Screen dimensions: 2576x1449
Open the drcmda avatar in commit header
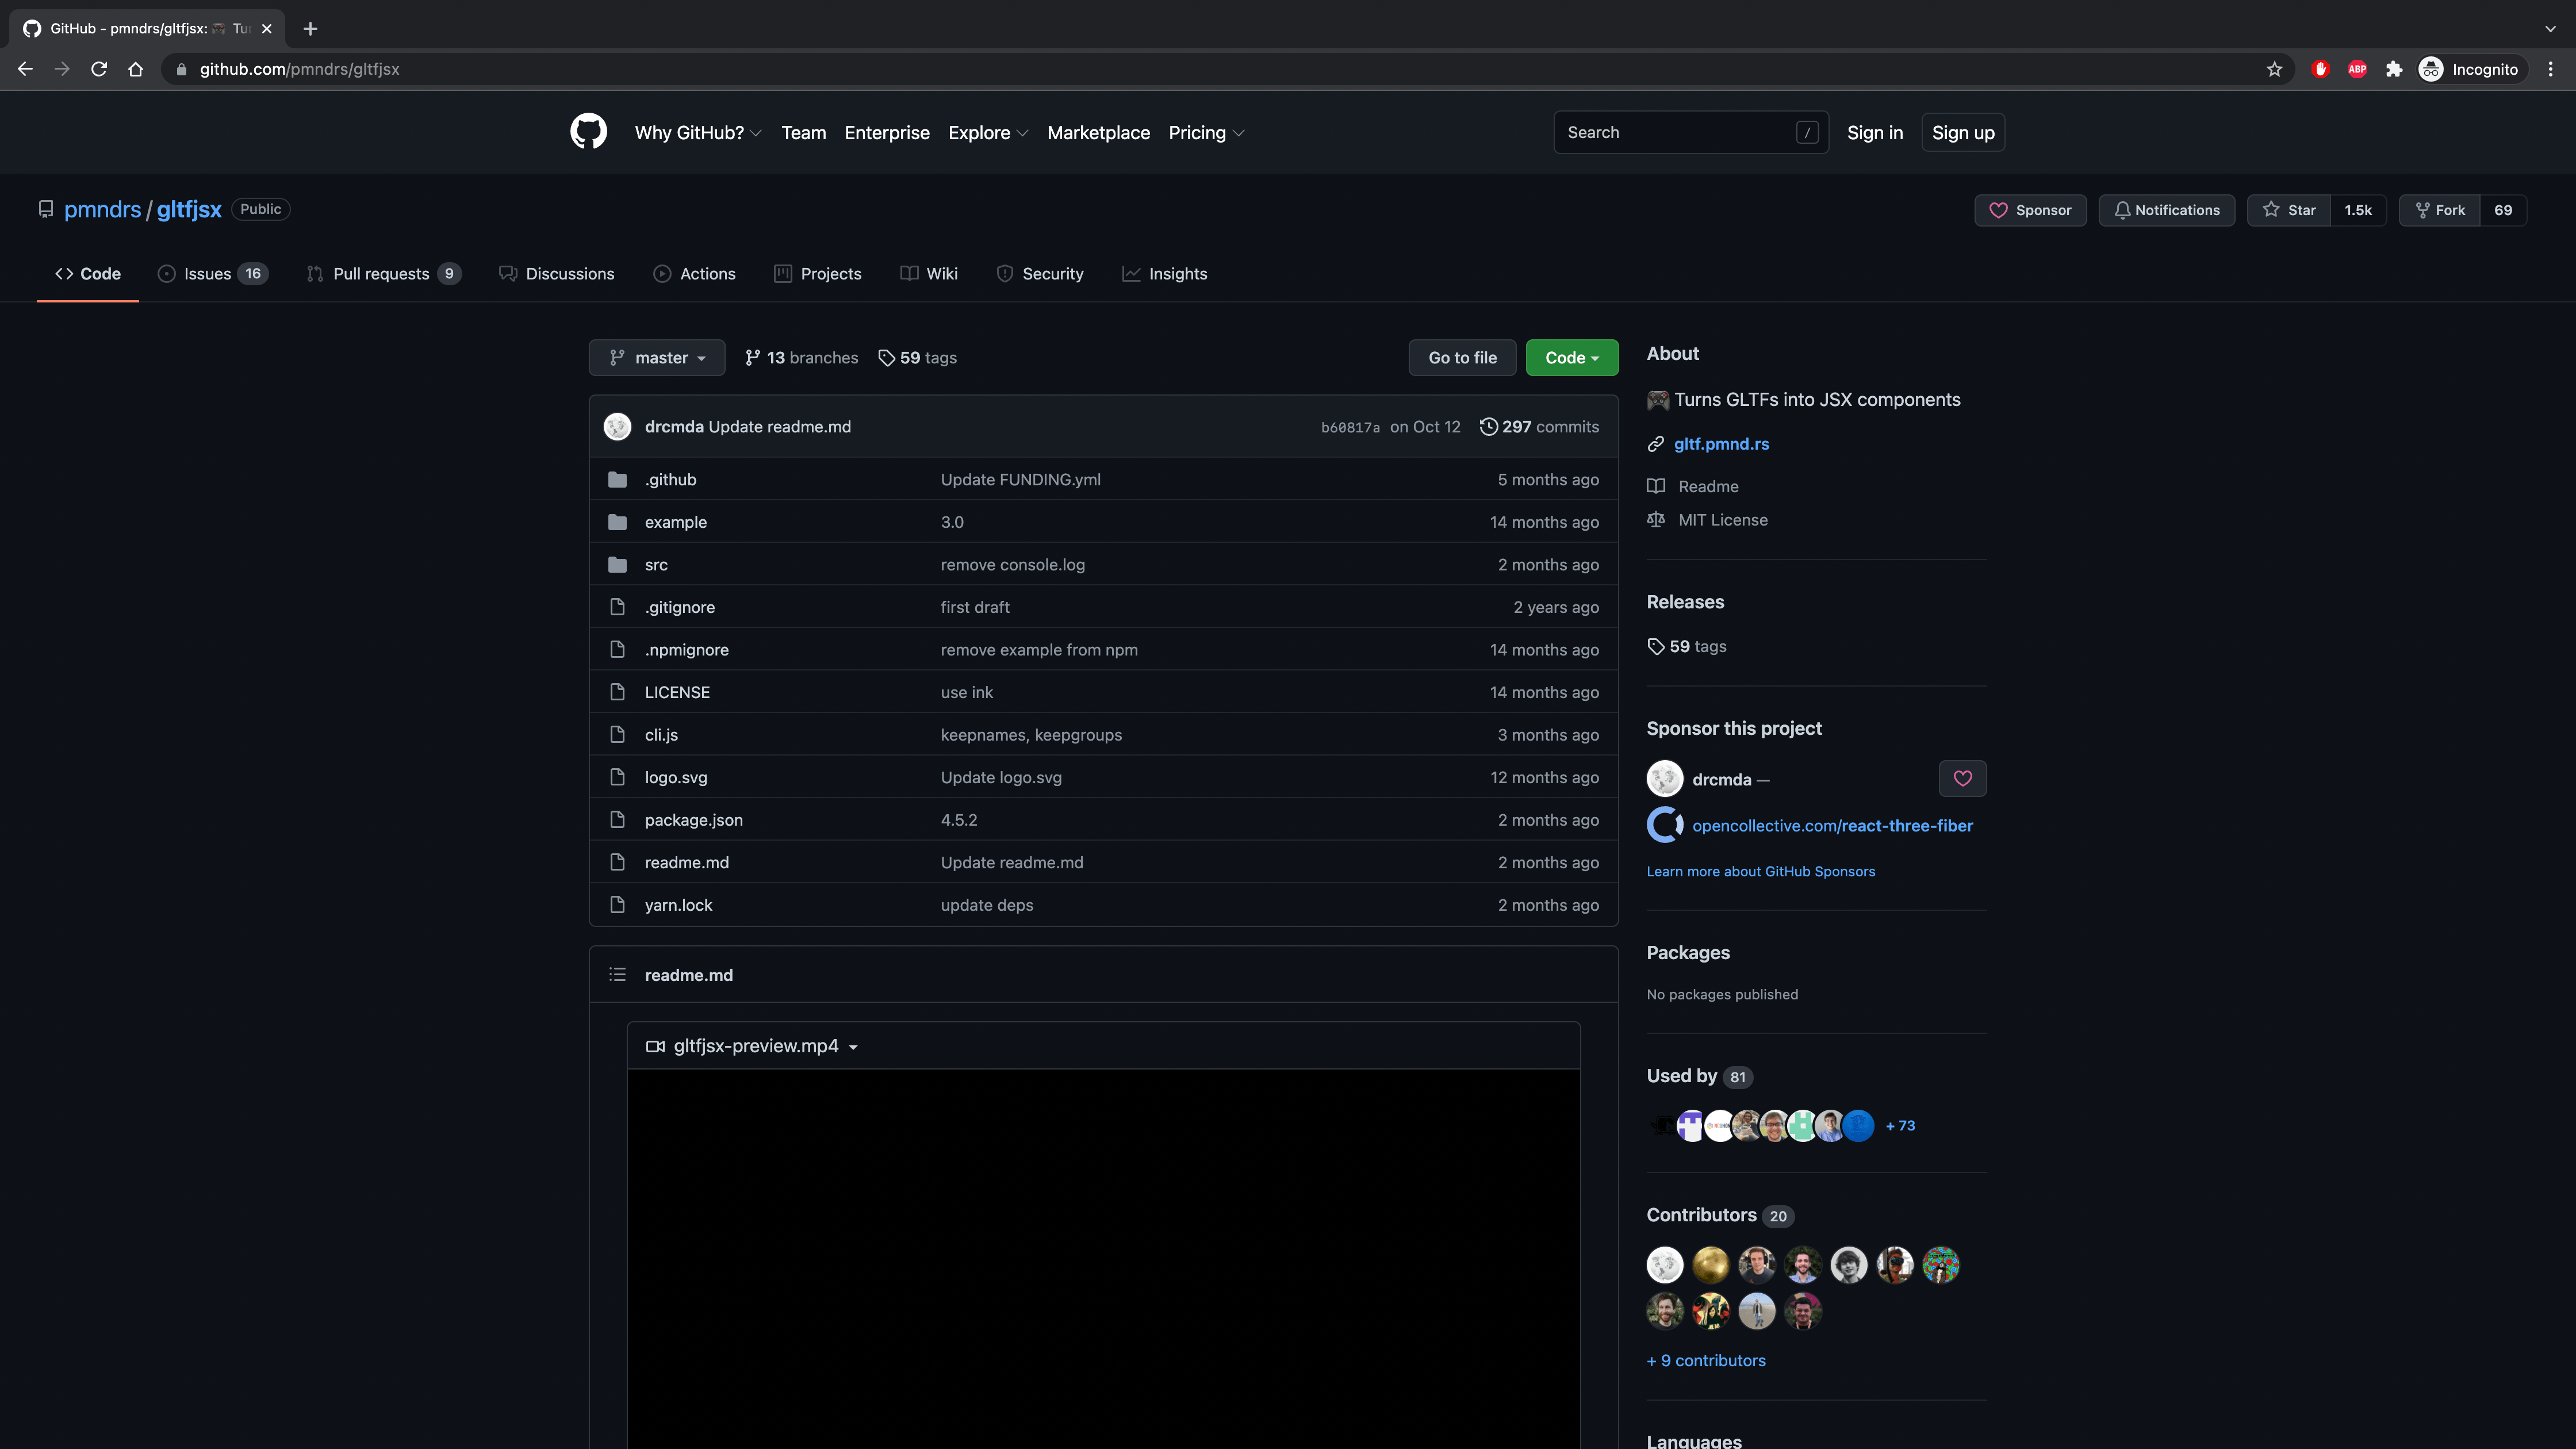pyautogui.click(x=617, y=426)
